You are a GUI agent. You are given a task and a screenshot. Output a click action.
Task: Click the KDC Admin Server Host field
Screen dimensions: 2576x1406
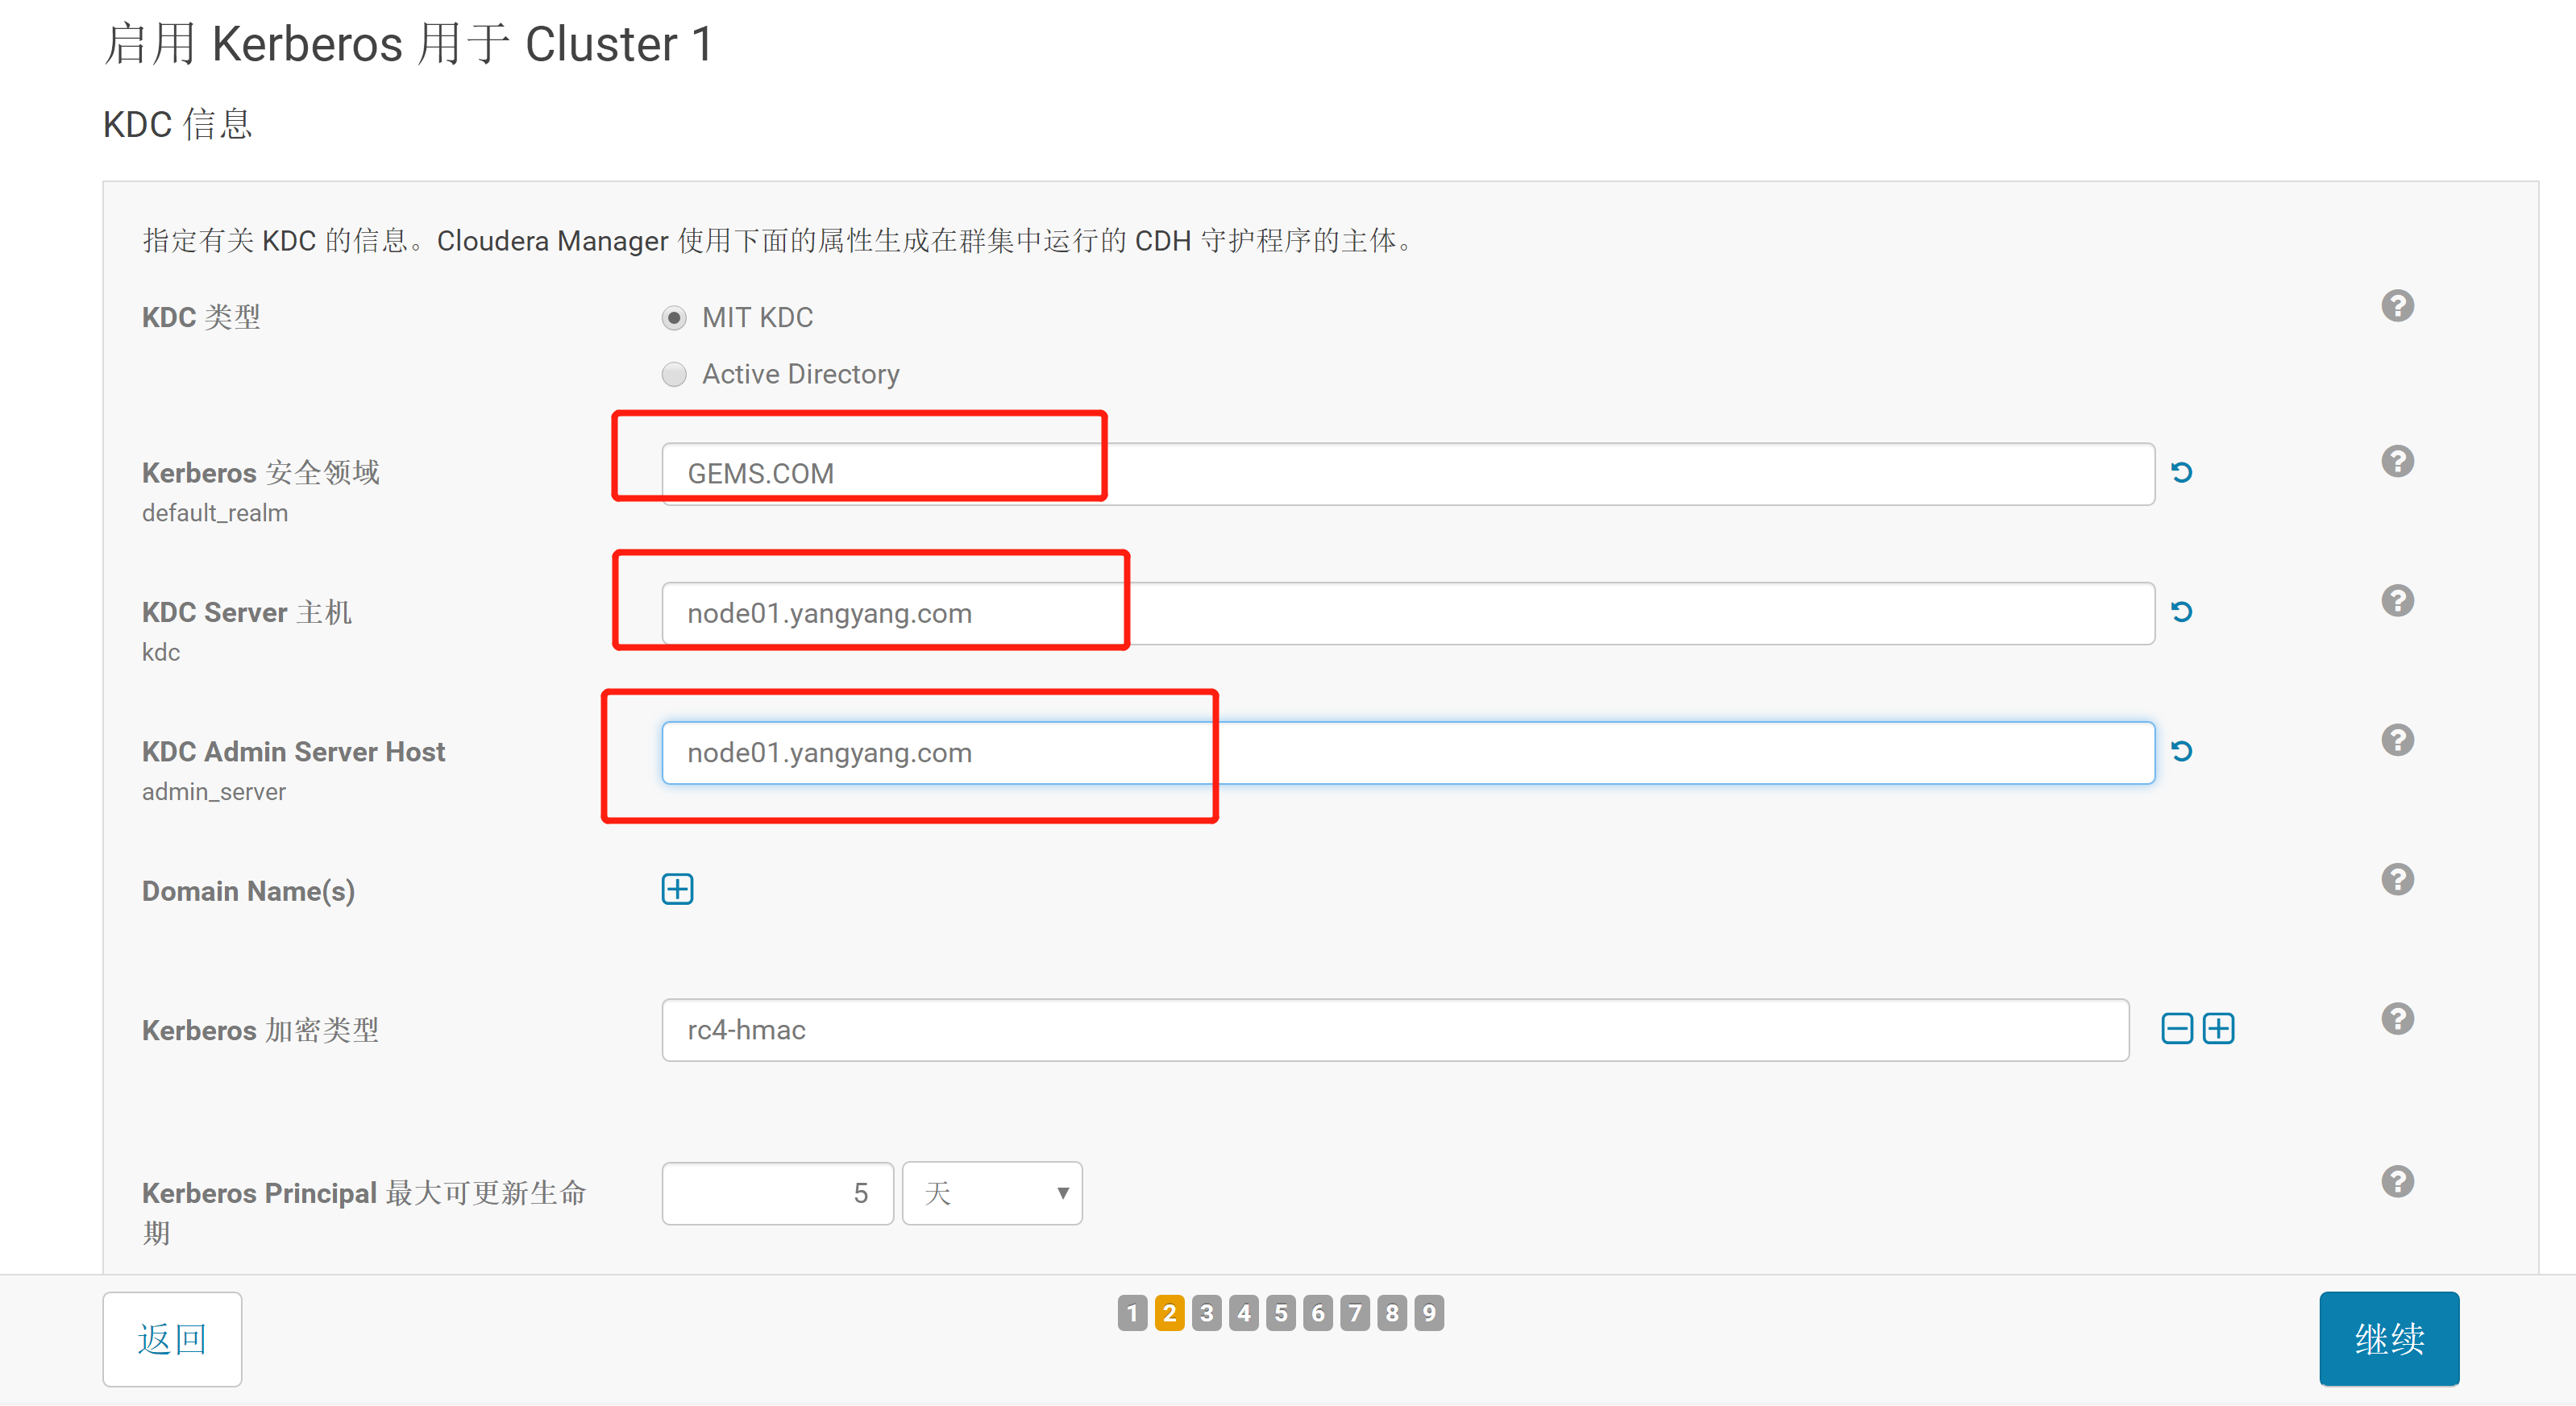coord(1408,753)
